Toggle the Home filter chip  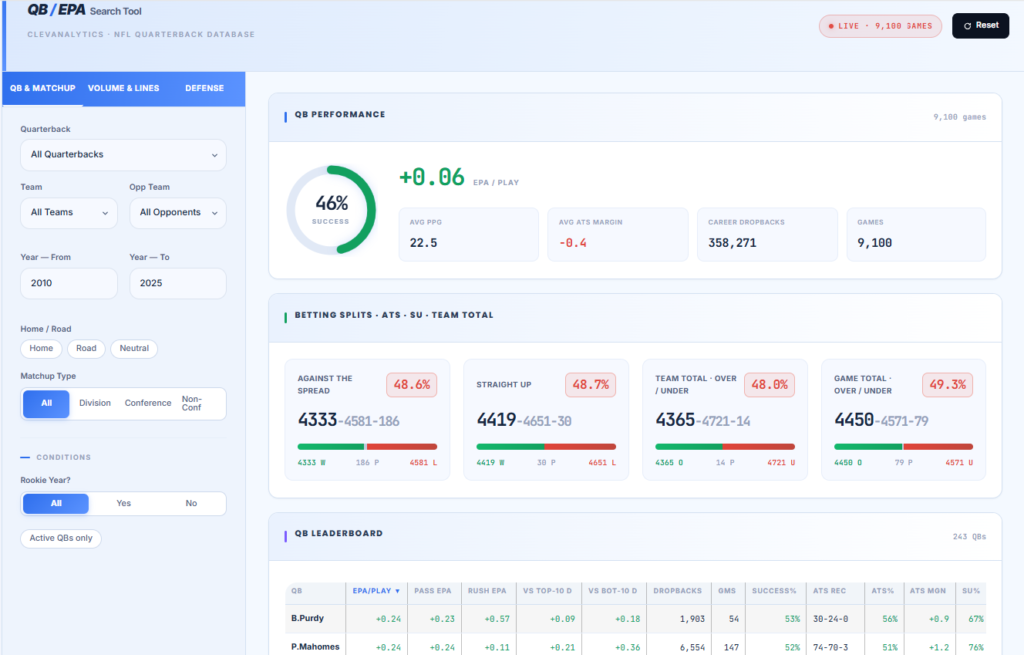pyautogui.click(x=41, y=348)
